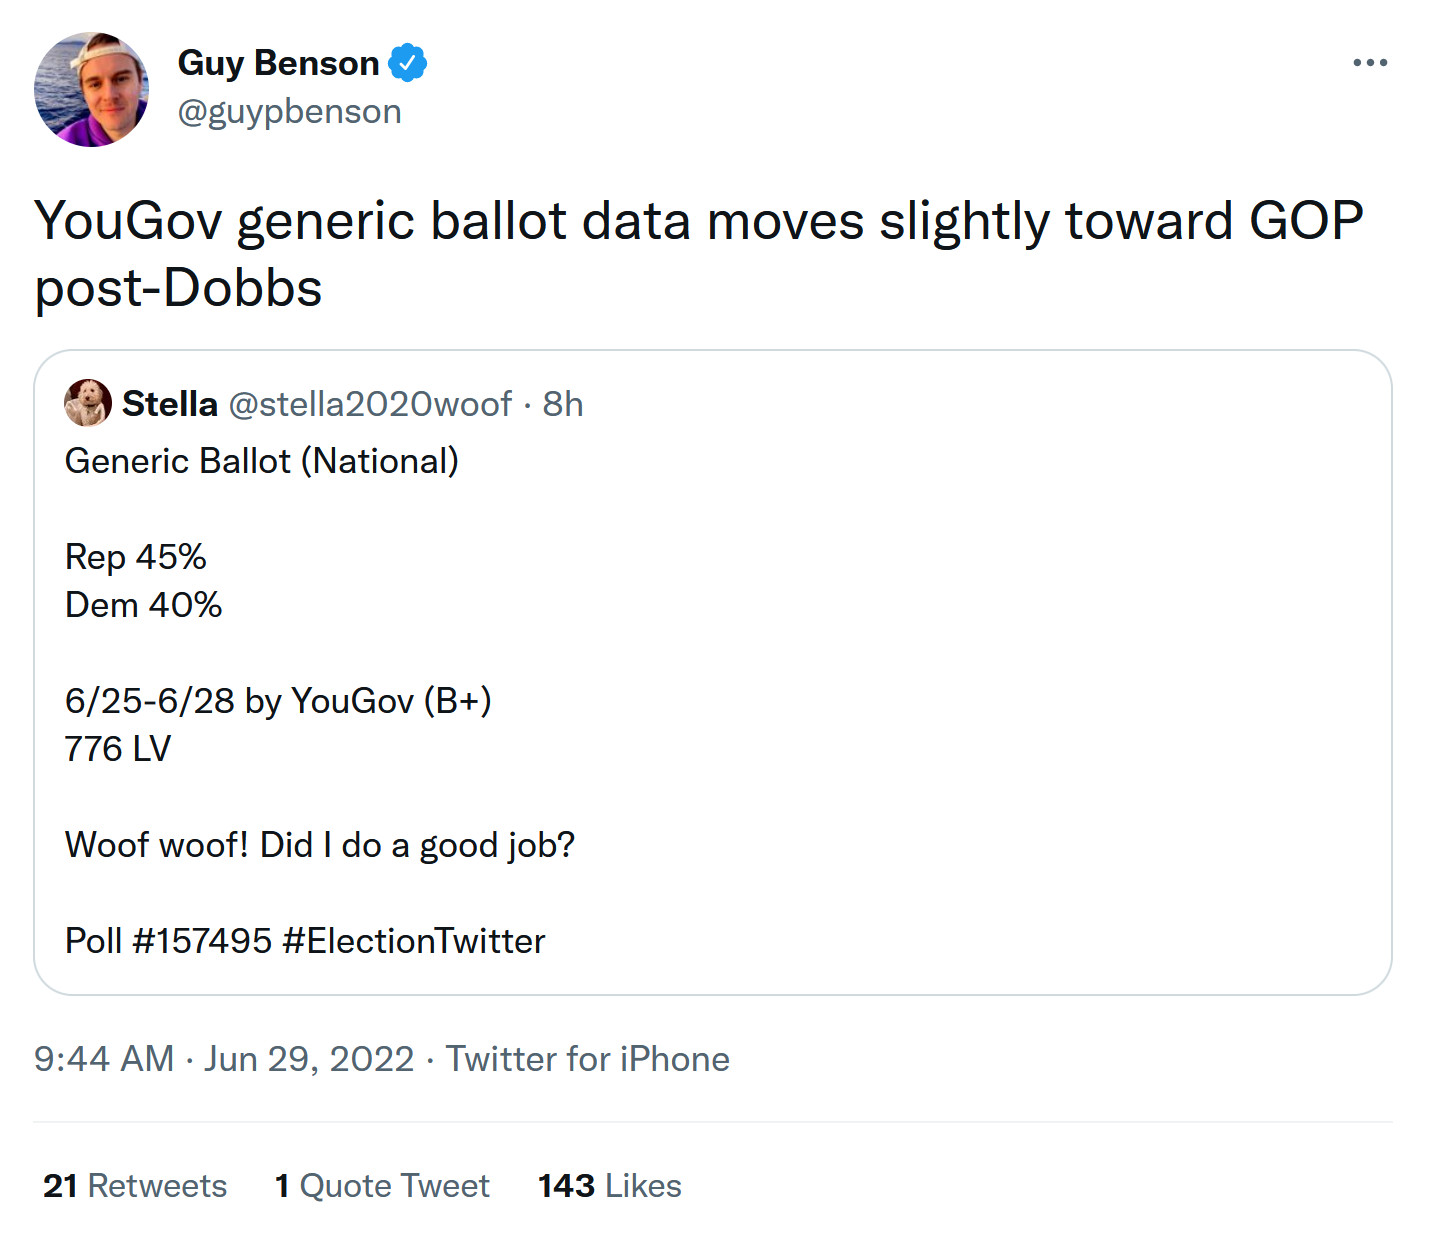Click the 'Woof woof! Did I do a good job?' text
Viewport: 1431px width, 1239px height.
320,845
